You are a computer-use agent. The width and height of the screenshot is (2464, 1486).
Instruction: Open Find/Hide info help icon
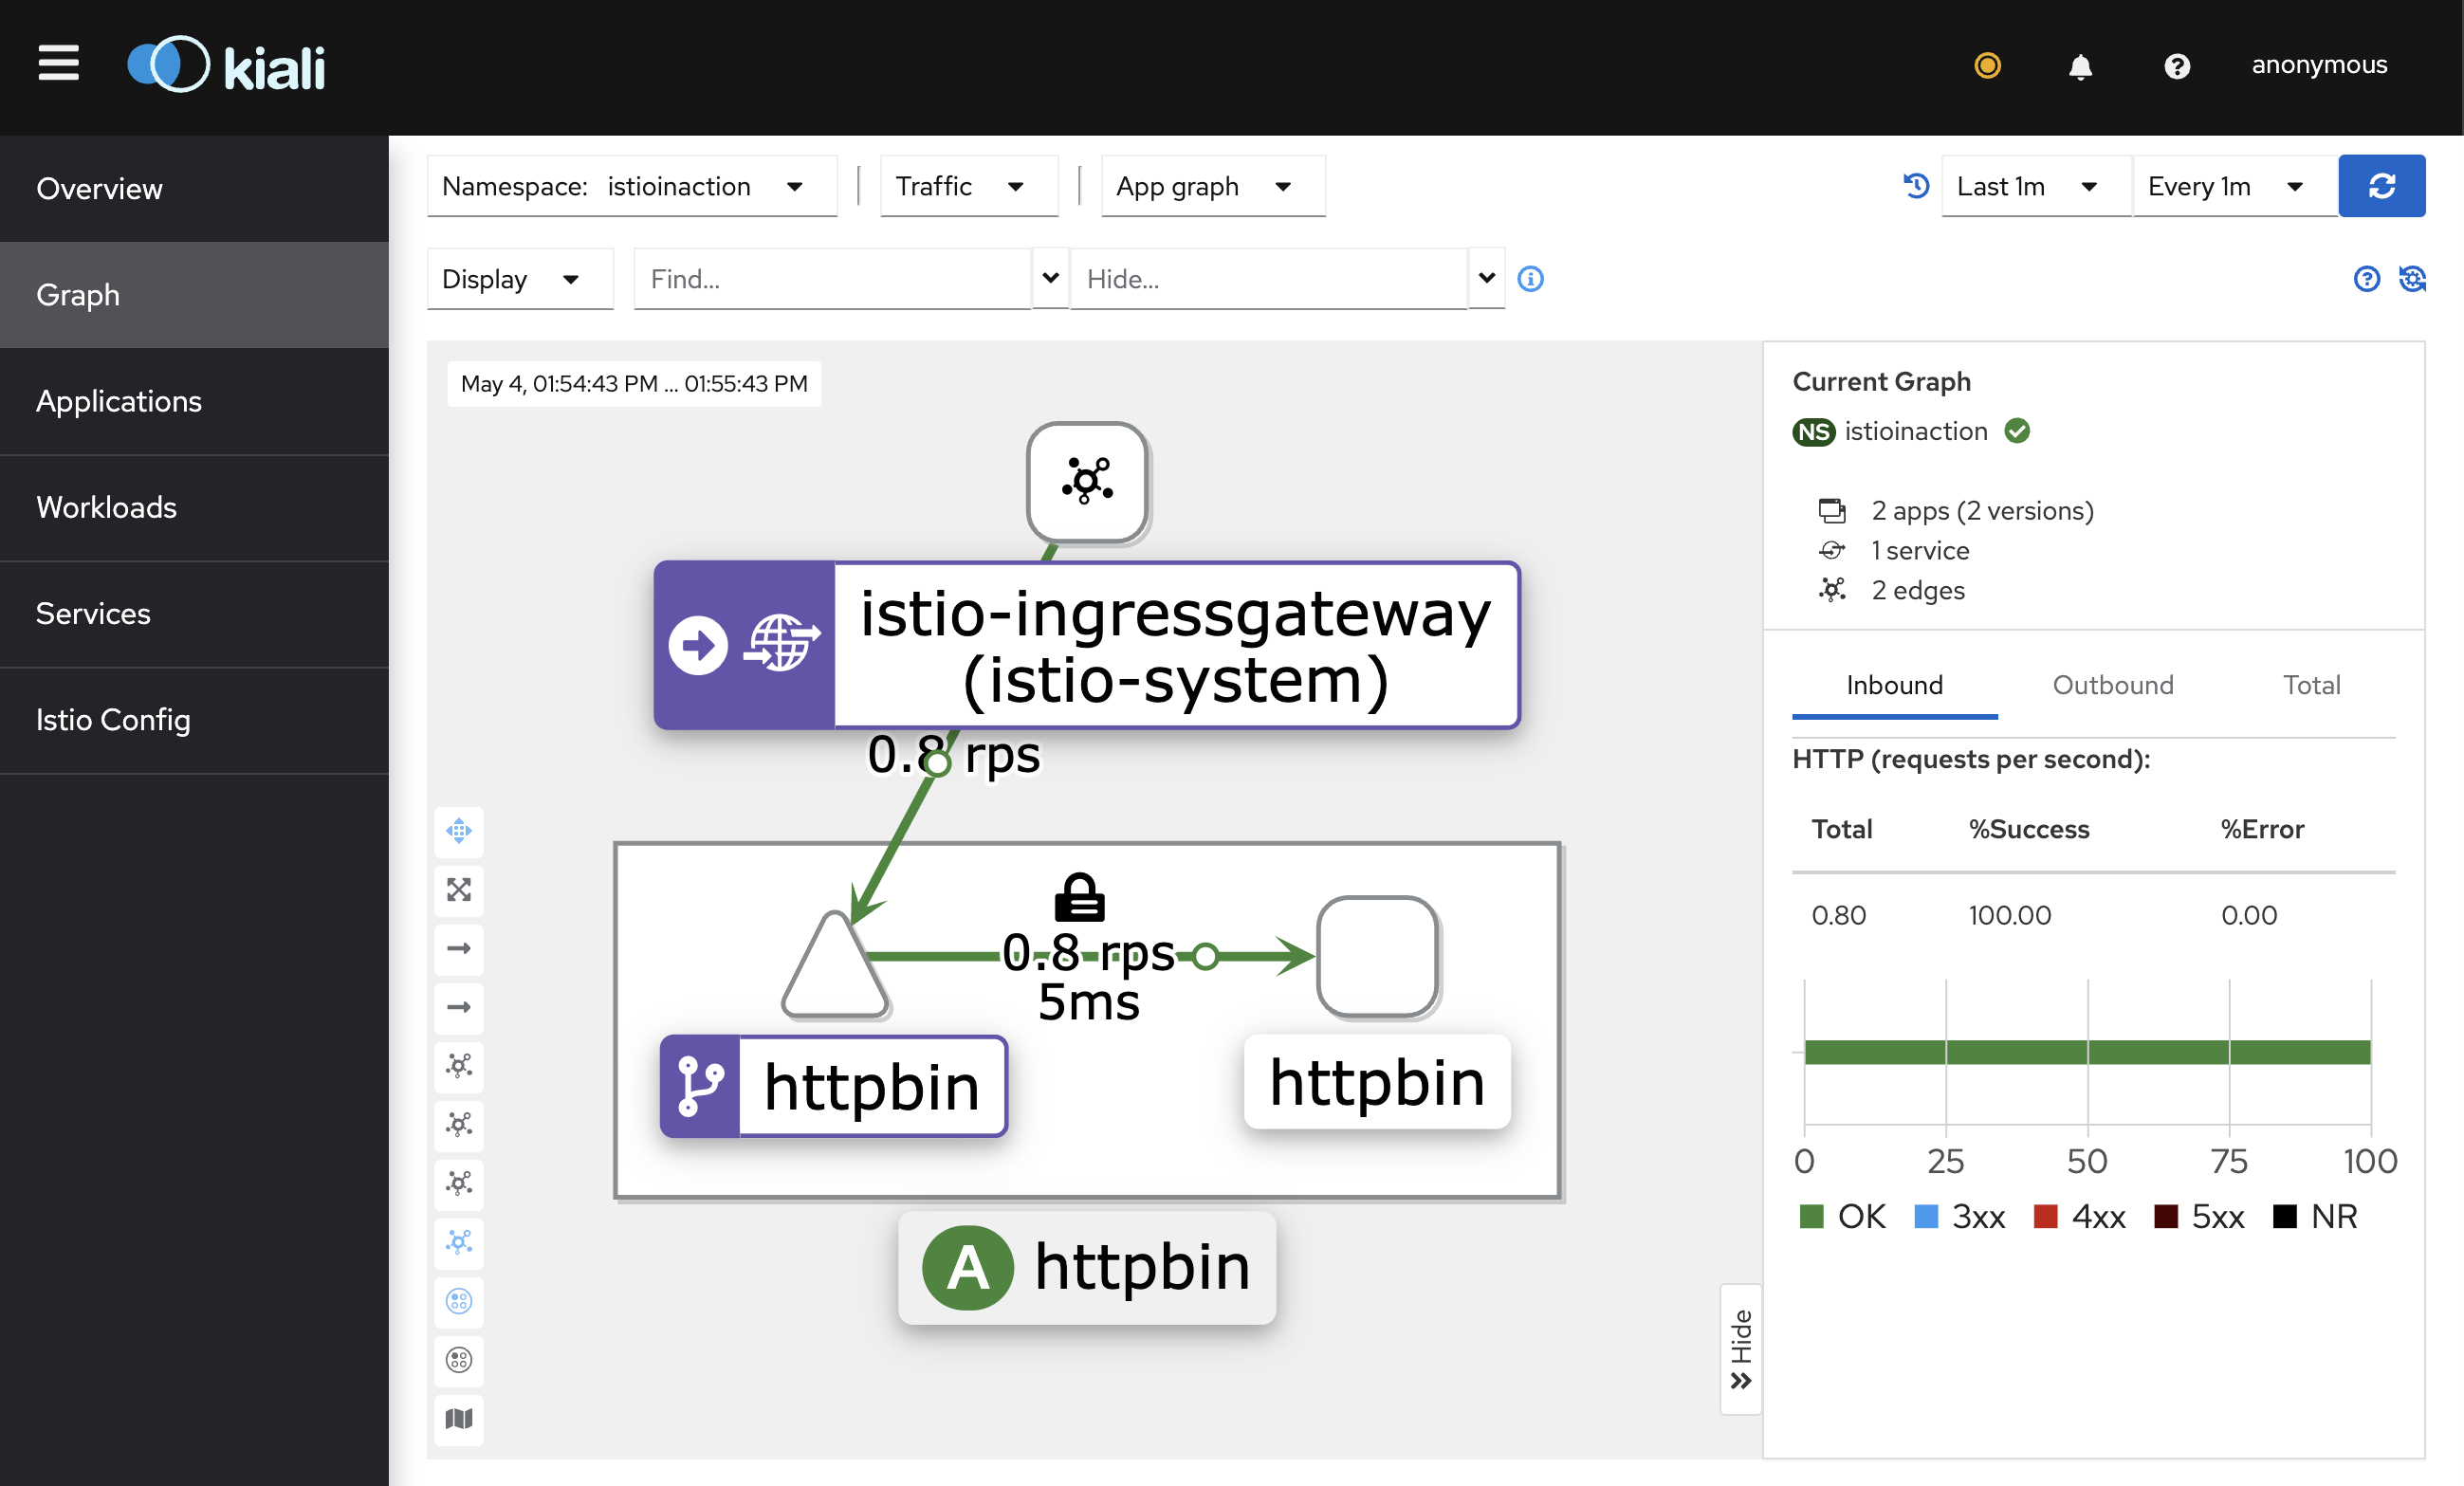pos(1530,279)
